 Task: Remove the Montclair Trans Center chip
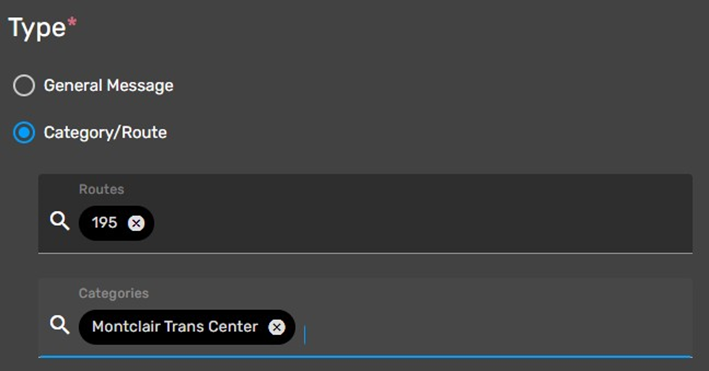pyautogui.click(x=277, y=327)
